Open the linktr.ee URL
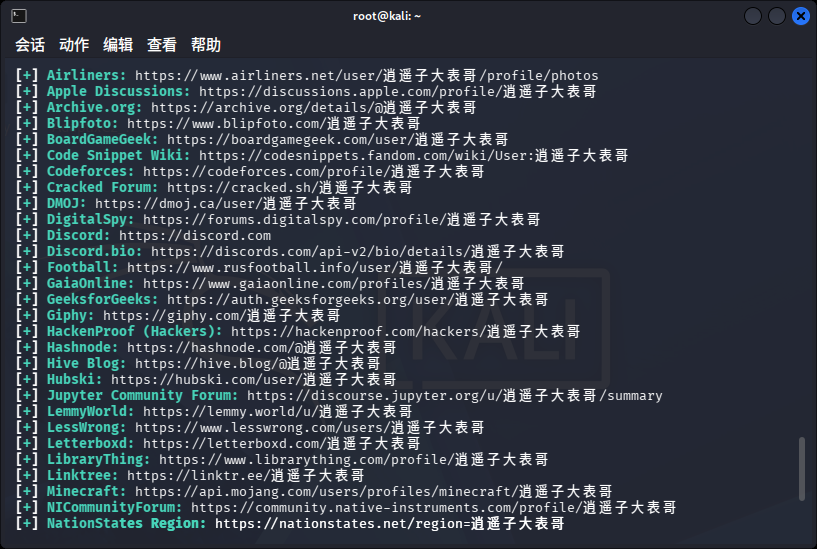817x549 pixels. click(245, 476)
